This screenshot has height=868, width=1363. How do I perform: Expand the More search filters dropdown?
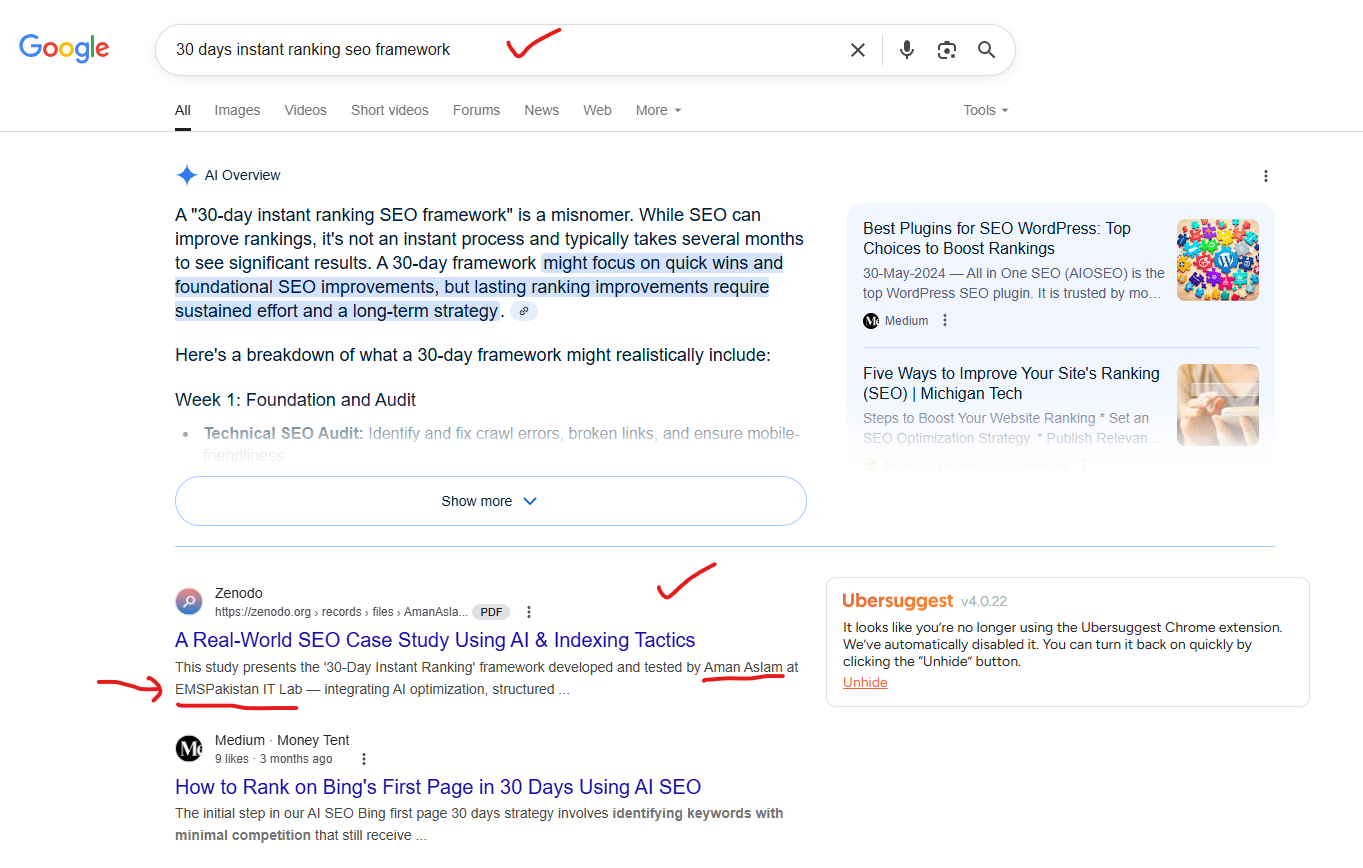658,110
